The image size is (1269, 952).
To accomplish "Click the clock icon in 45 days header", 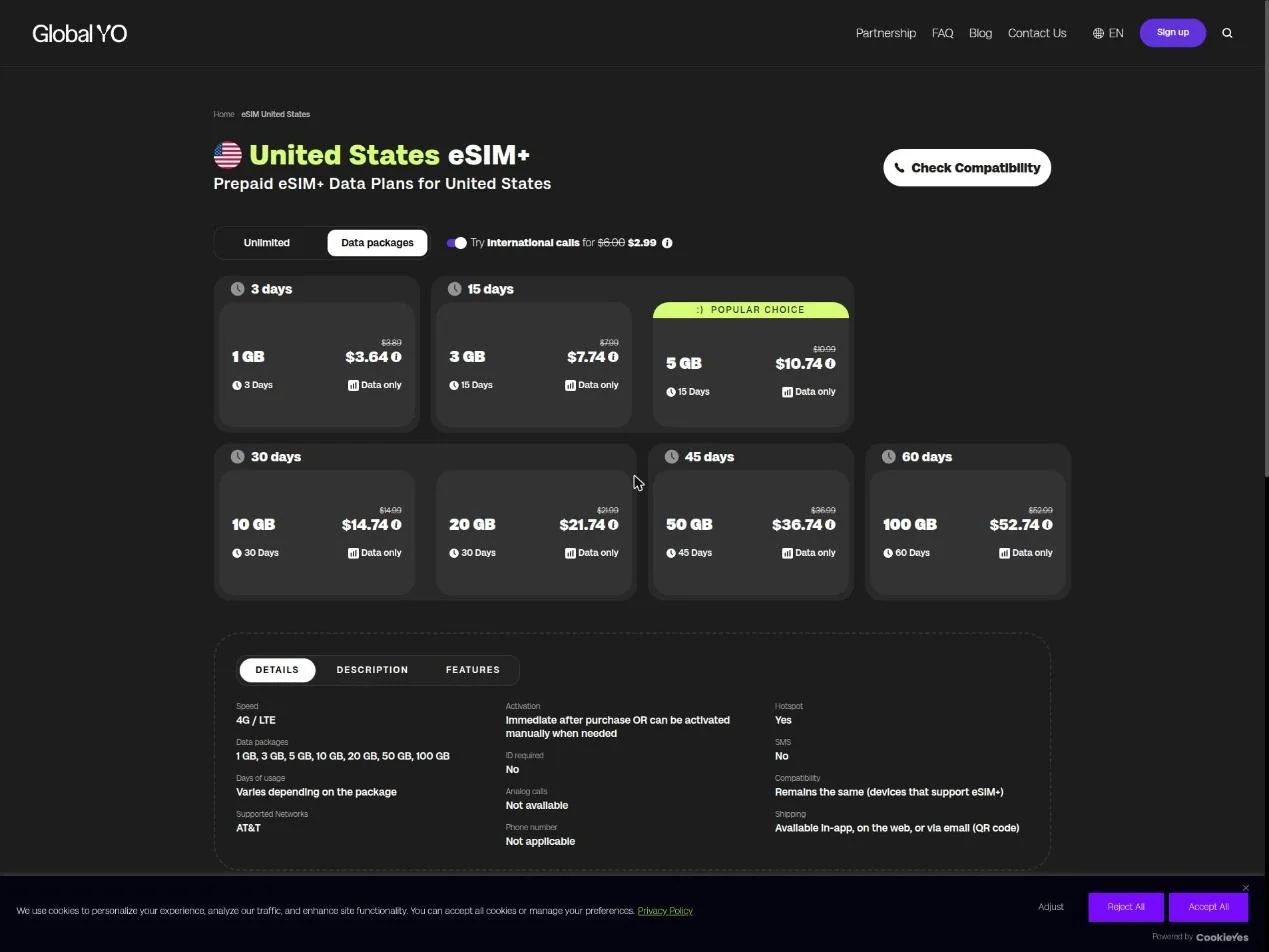I will point(671,457).
